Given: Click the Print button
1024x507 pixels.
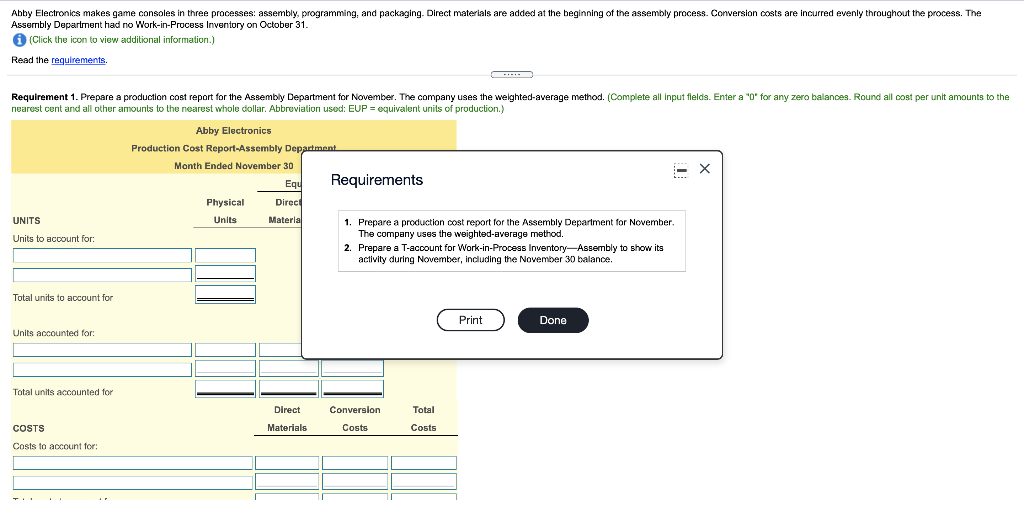Looking at the screenshot, I should tap(470, 320).
